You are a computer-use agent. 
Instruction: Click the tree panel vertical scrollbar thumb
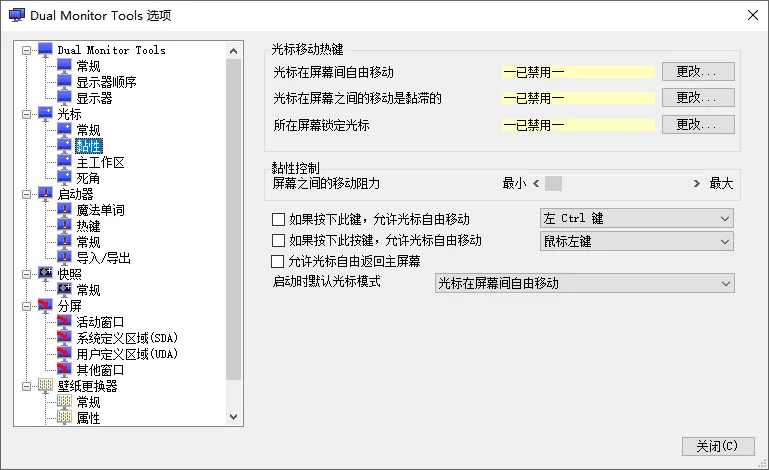tap(233, 219)
